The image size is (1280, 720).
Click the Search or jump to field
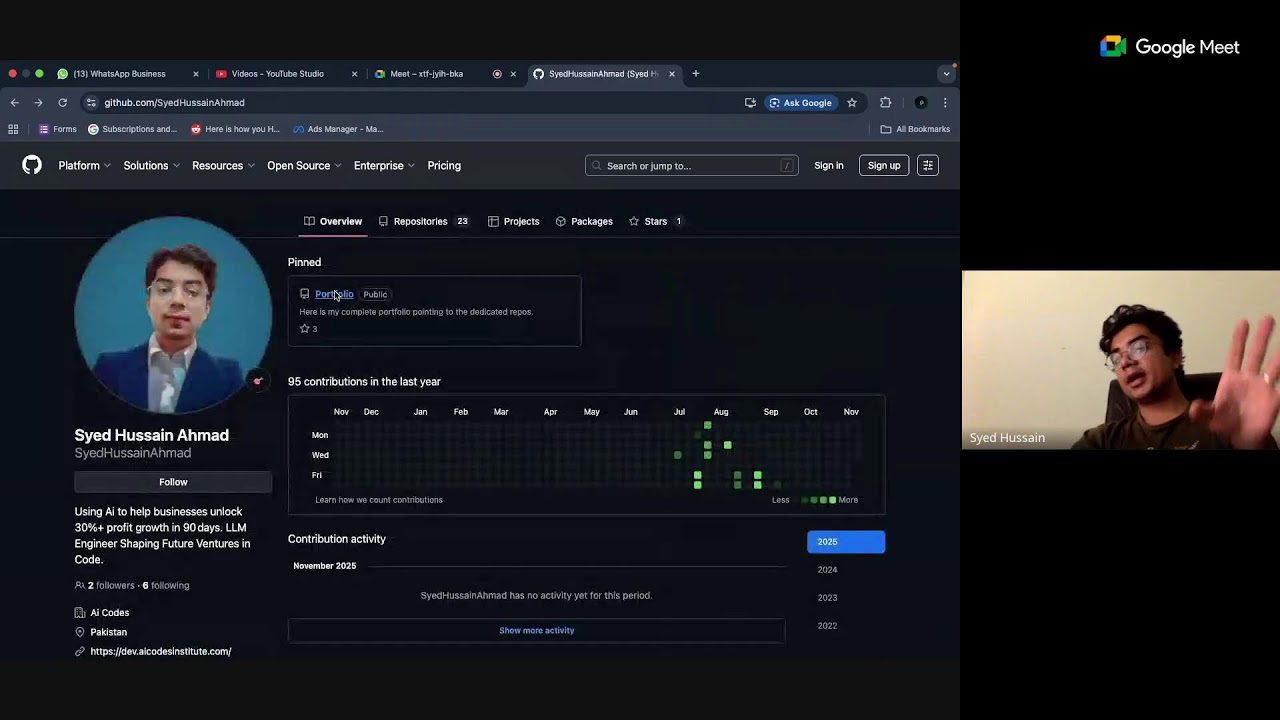click(x=691, y=165)
